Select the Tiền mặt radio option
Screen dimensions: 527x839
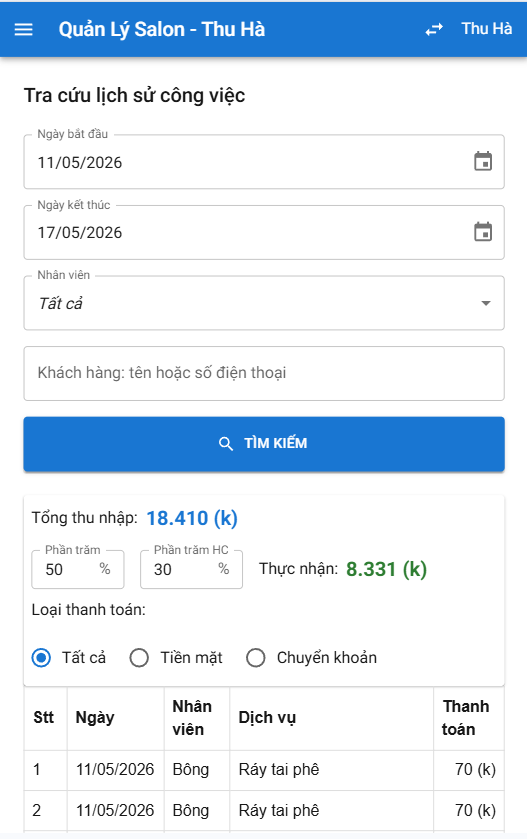(x=139, y=658)
